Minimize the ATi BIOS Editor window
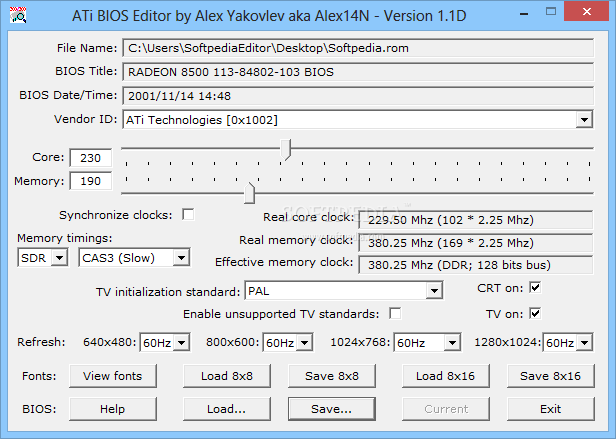Image resolution: width=616 pixels, height=439 pixels. tap(524, 13)
